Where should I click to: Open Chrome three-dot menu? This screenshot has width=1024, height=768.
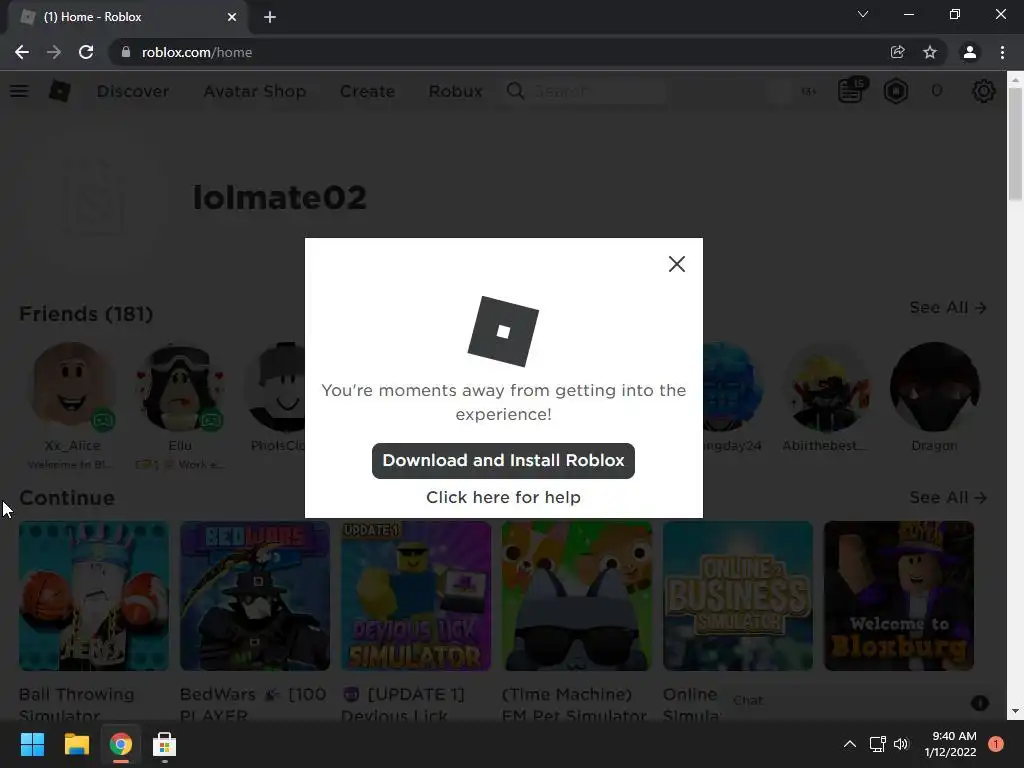point(1002,52)
